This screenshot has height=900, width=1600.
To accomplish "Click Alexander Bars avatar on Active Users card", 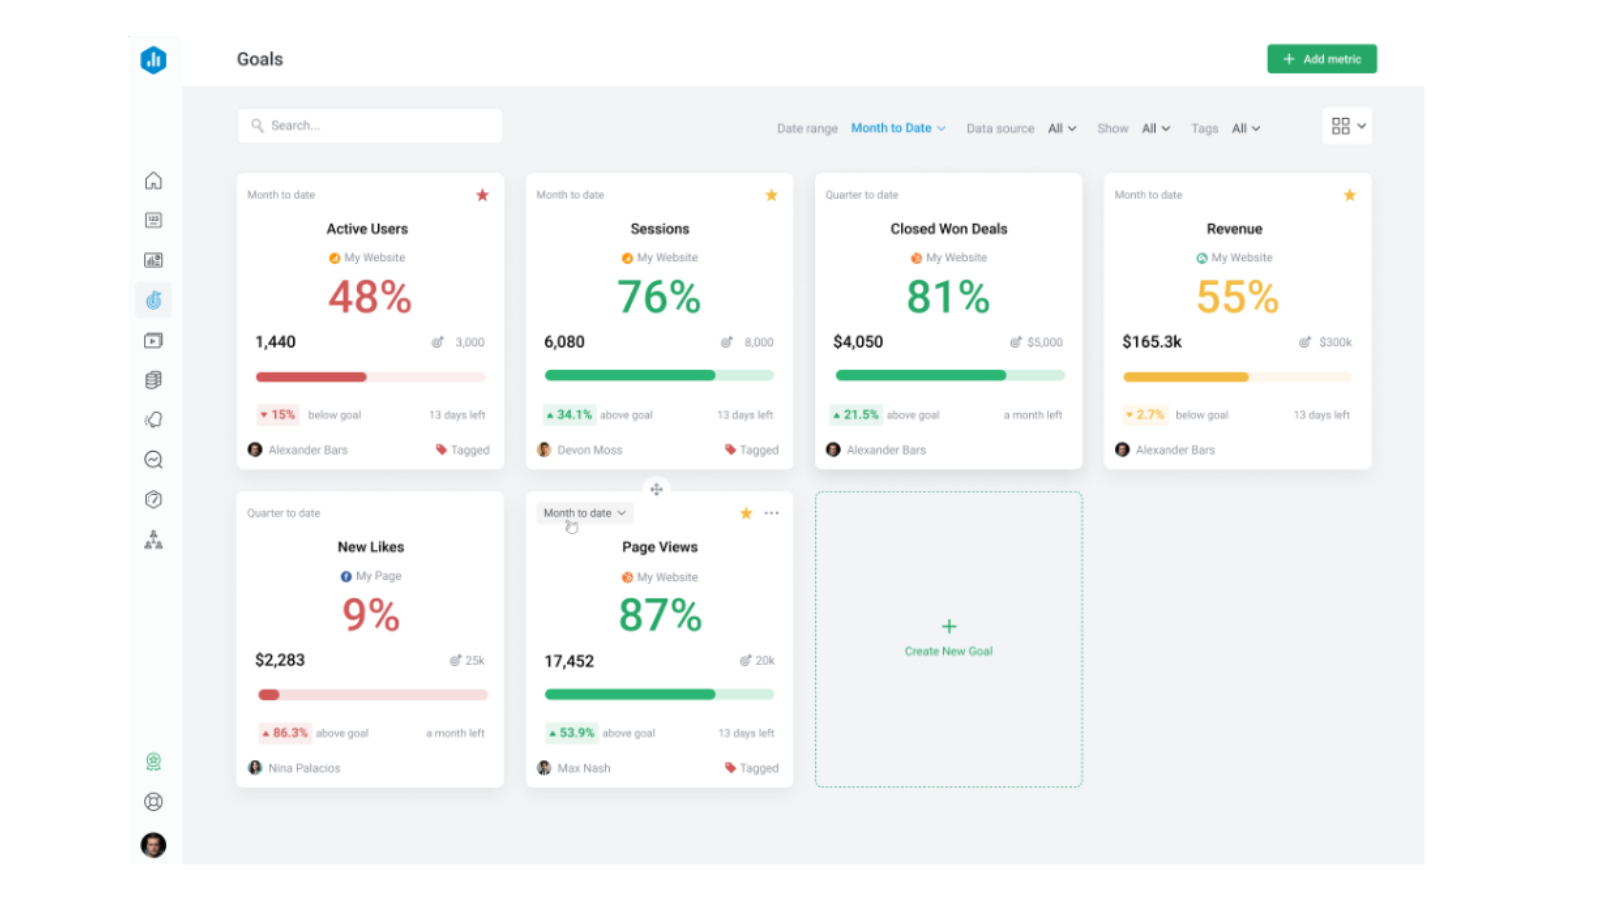I will point(255,450).
